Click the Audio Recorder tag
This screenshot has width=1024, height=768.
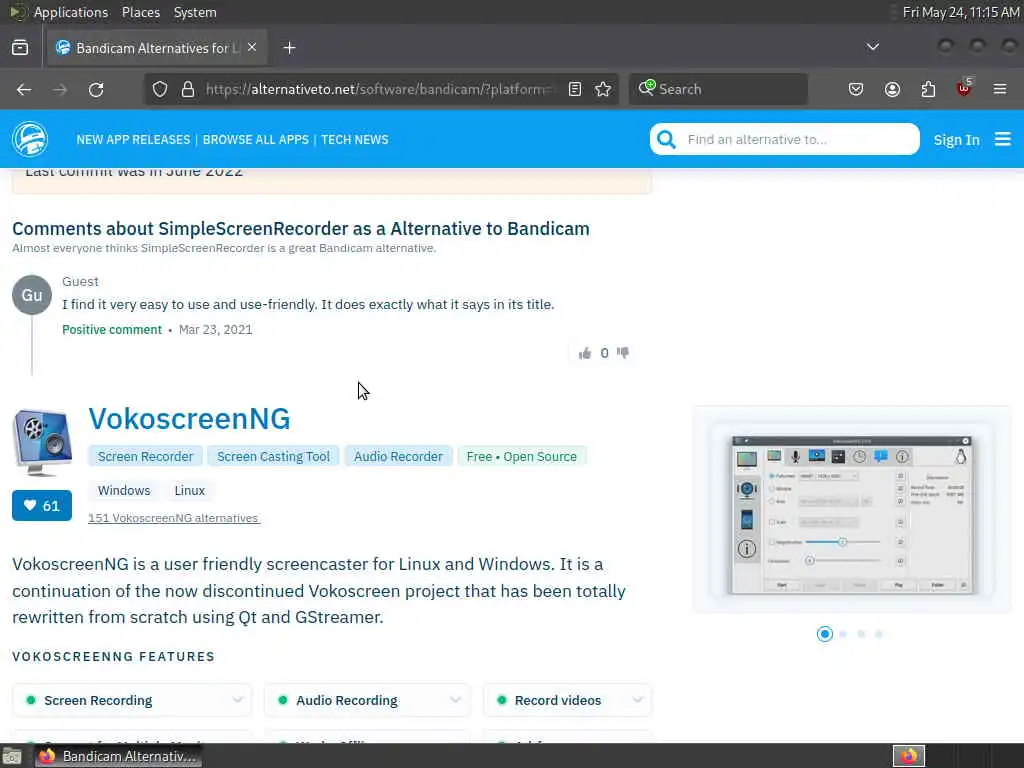pyautogui.click(x=398, y=456)
